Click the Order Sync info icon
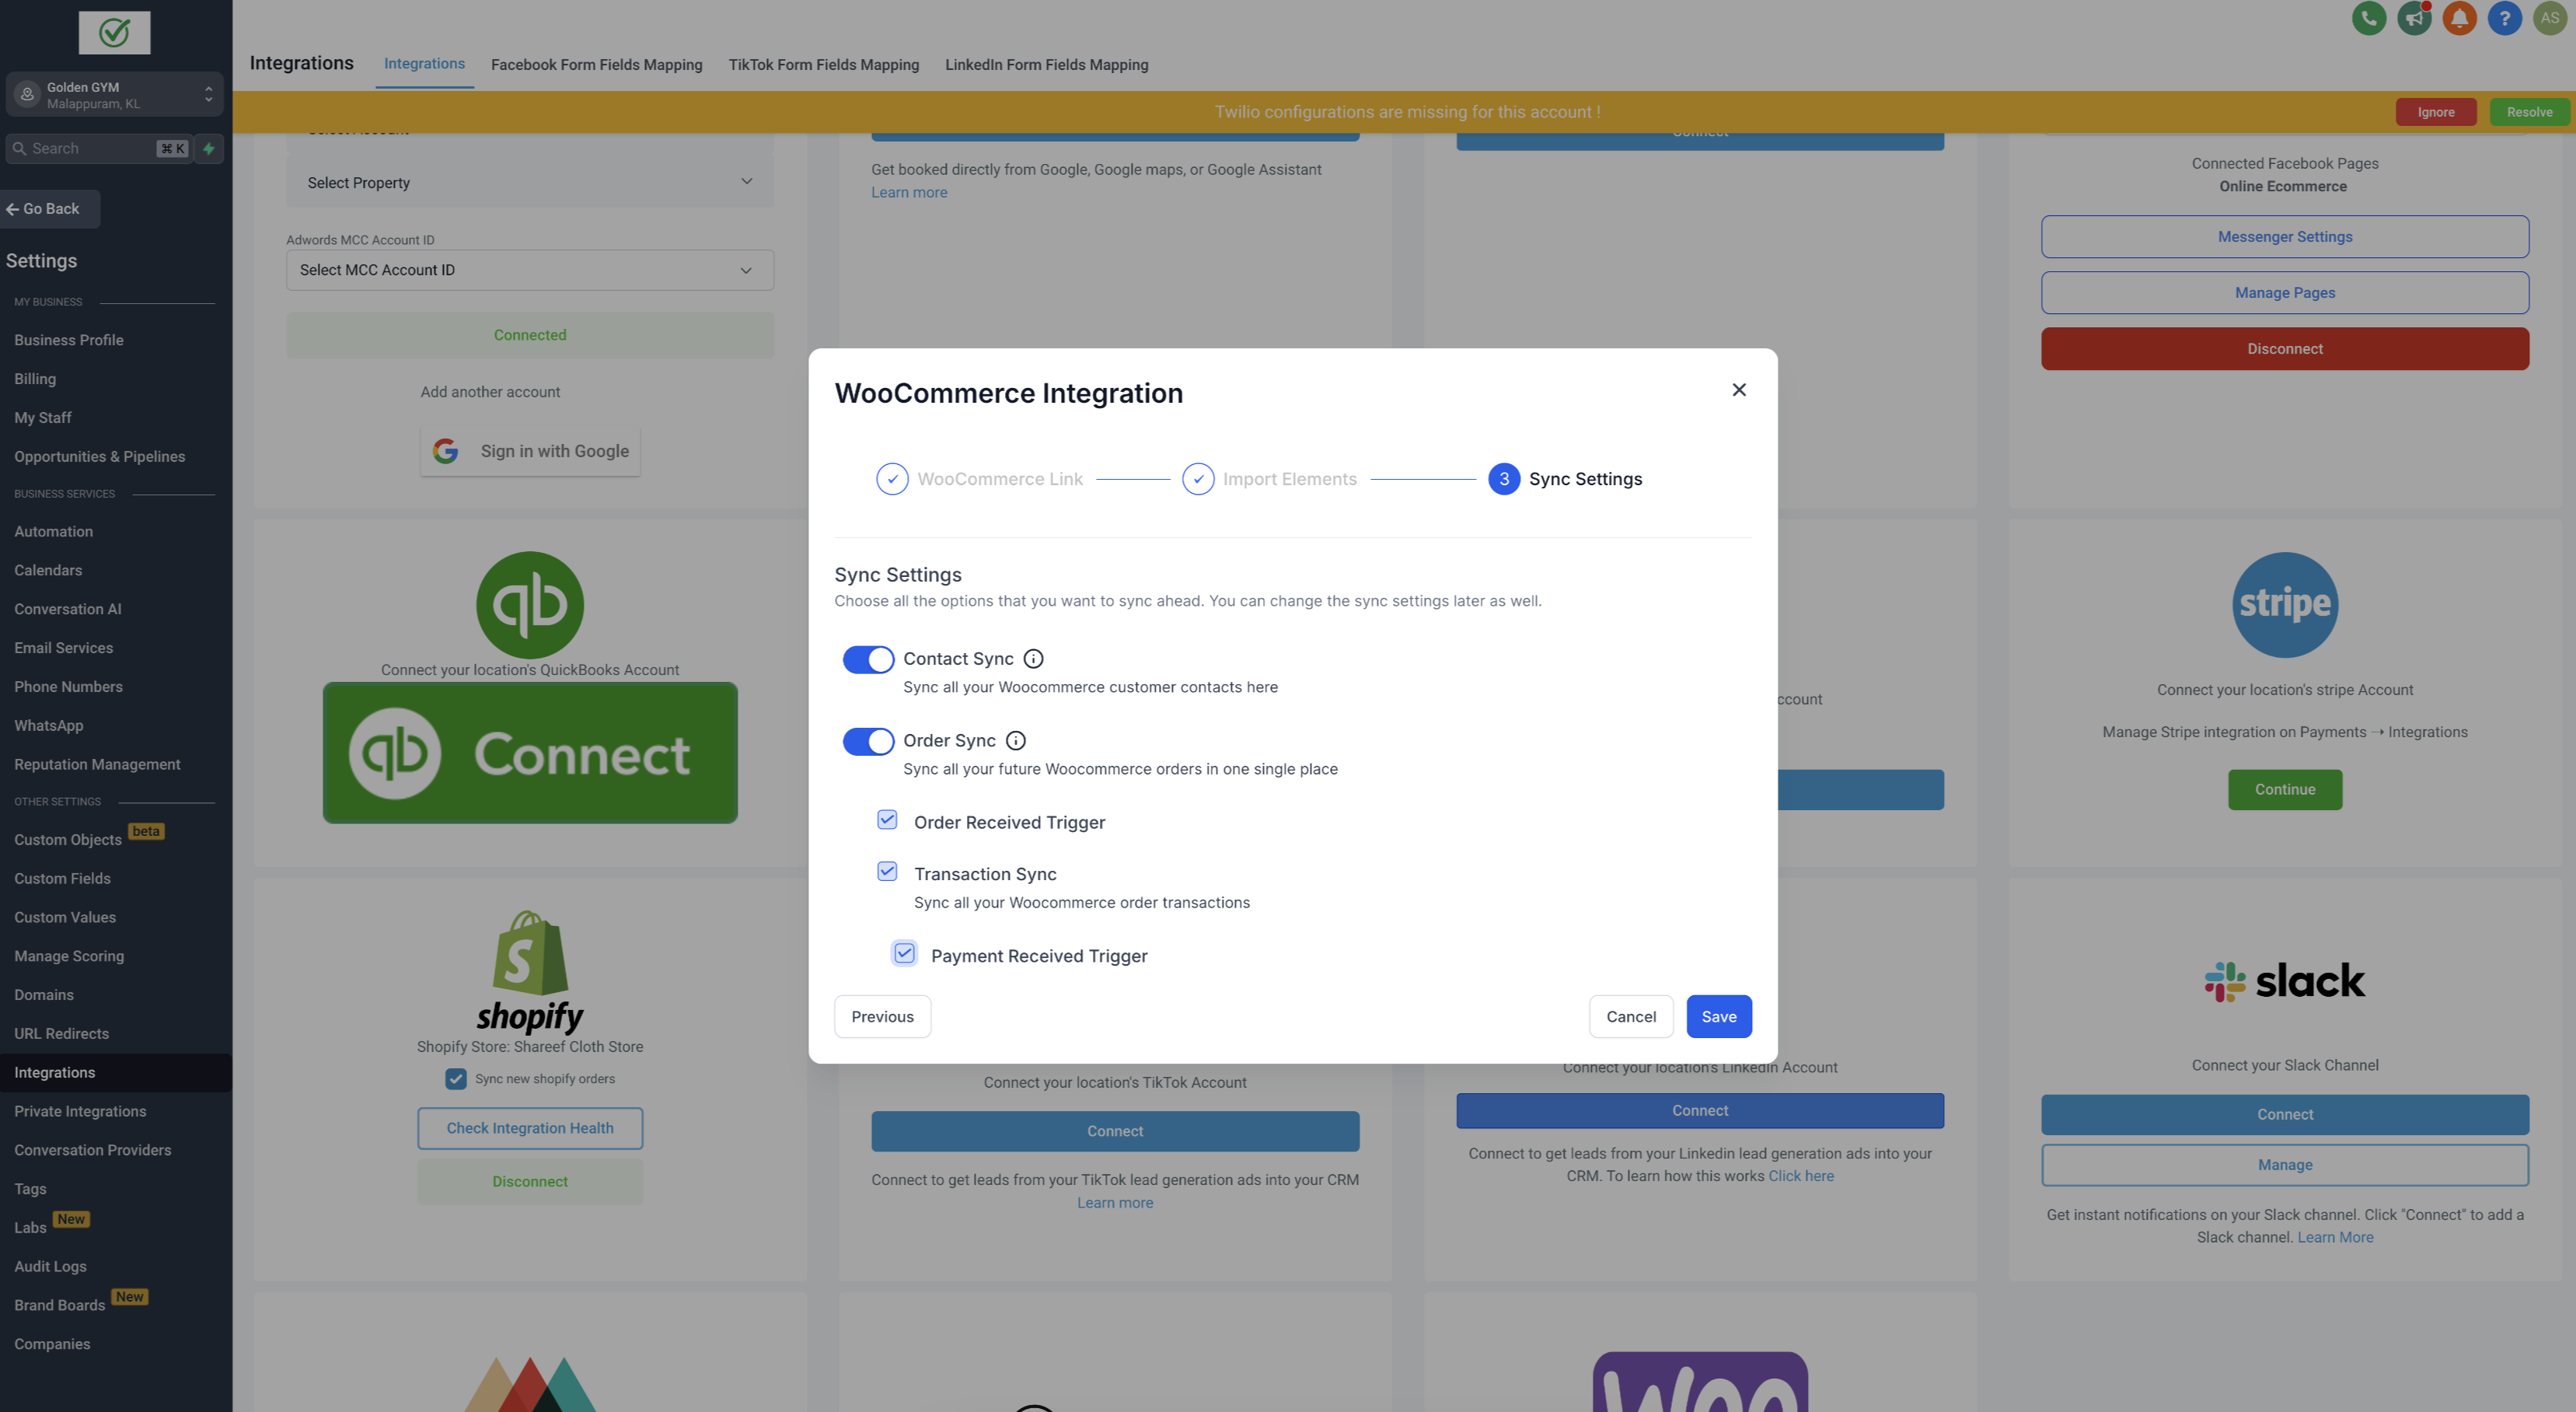 1015,740
